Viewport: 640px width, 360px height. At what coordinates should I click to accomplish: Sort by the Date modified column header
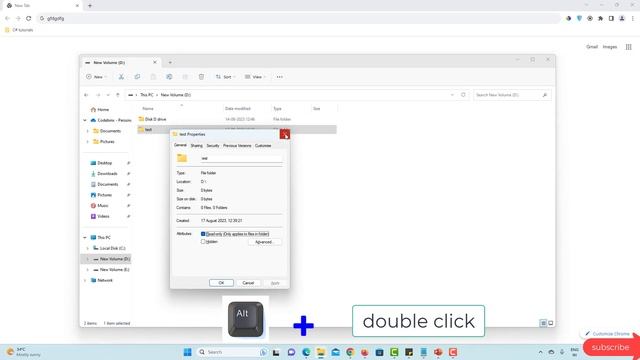[238, 109]
